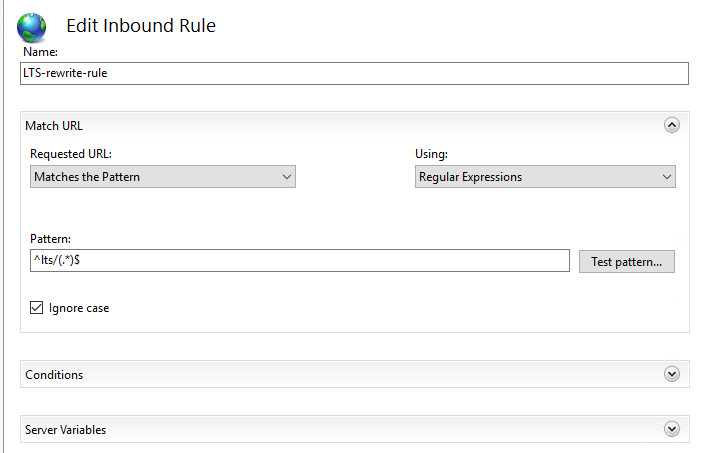
Task: Click into the Pattern text box
Action: click(x=298, y=261)
